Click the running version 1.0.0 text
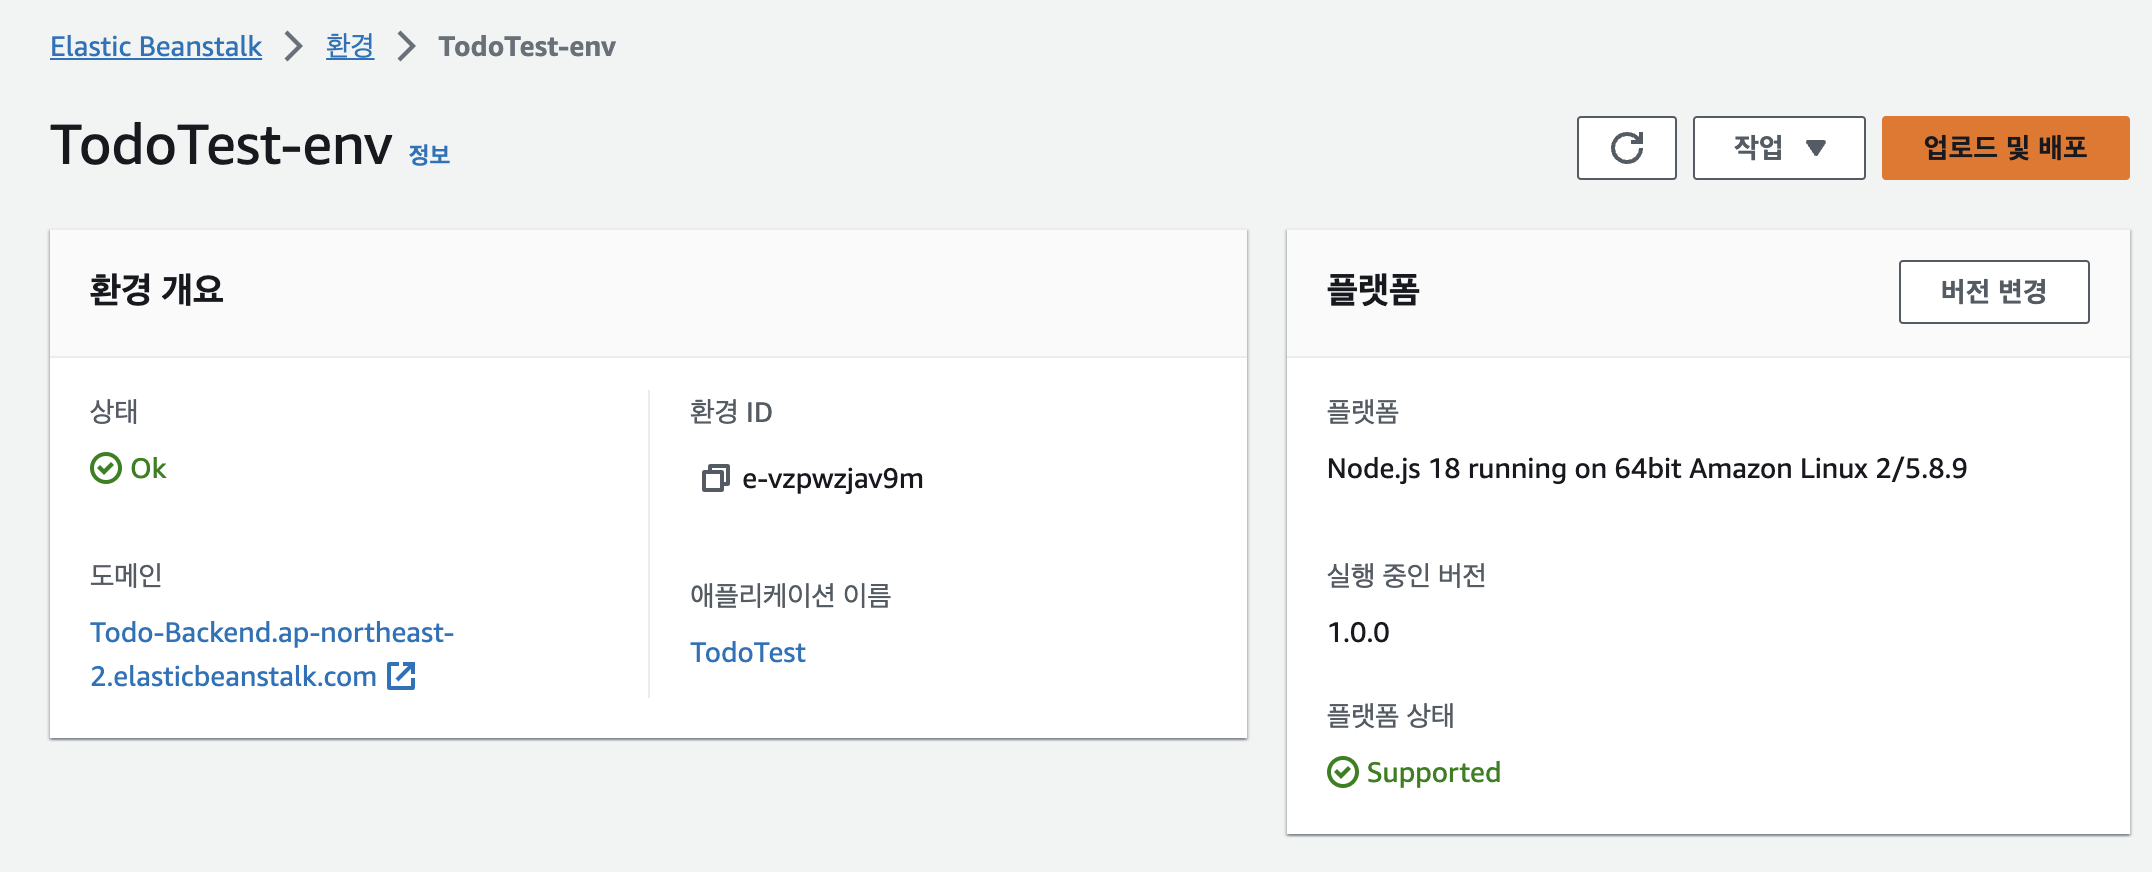The width and height of the screenshot is (2152, 872). [x=1358, y=632]
